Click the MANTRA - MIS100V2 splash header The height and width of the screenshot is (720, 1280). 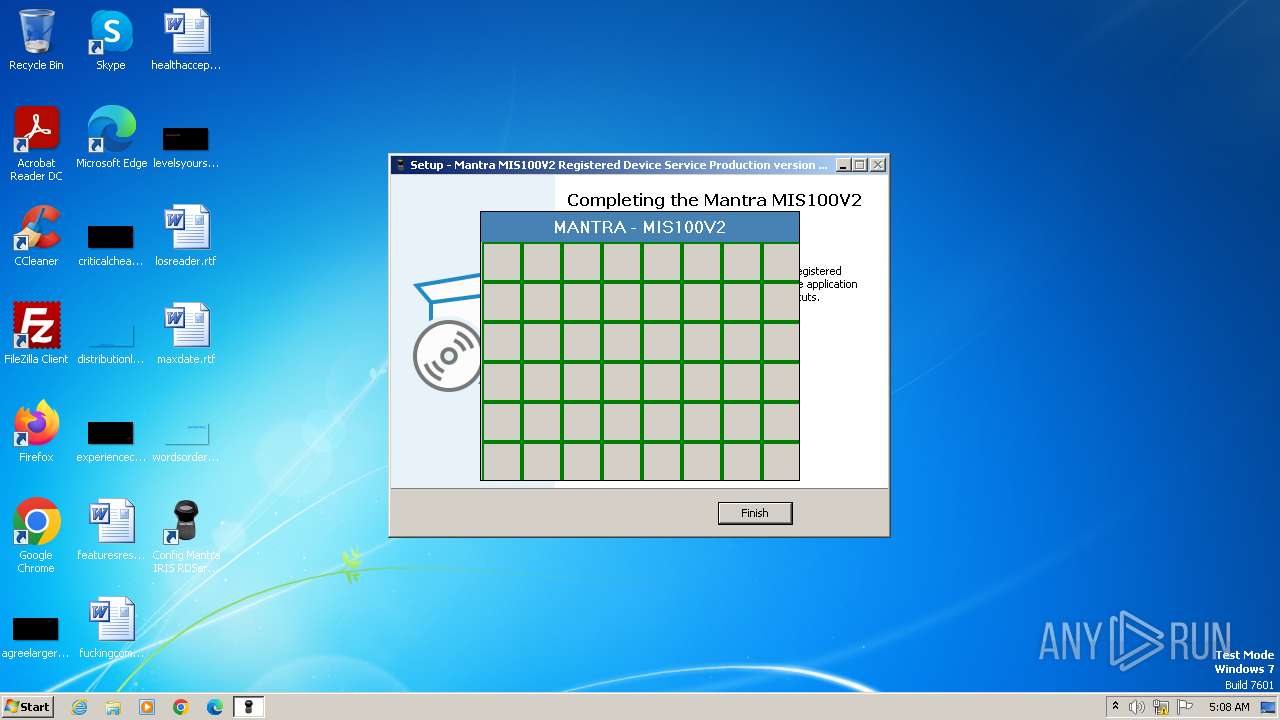pos(640,227)
